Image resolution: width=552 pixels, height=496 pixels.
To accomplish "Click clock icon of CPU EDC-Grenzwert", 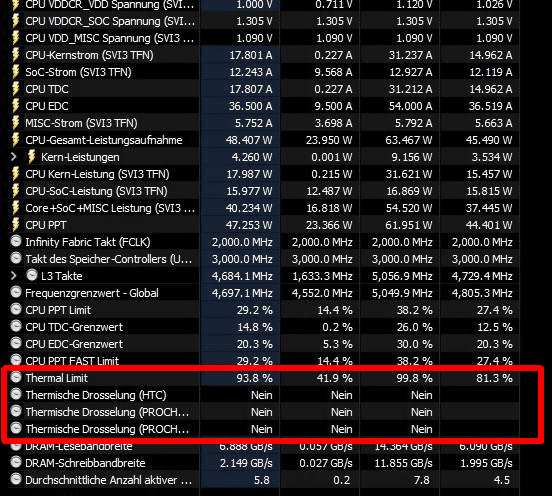I will [16, 343].
